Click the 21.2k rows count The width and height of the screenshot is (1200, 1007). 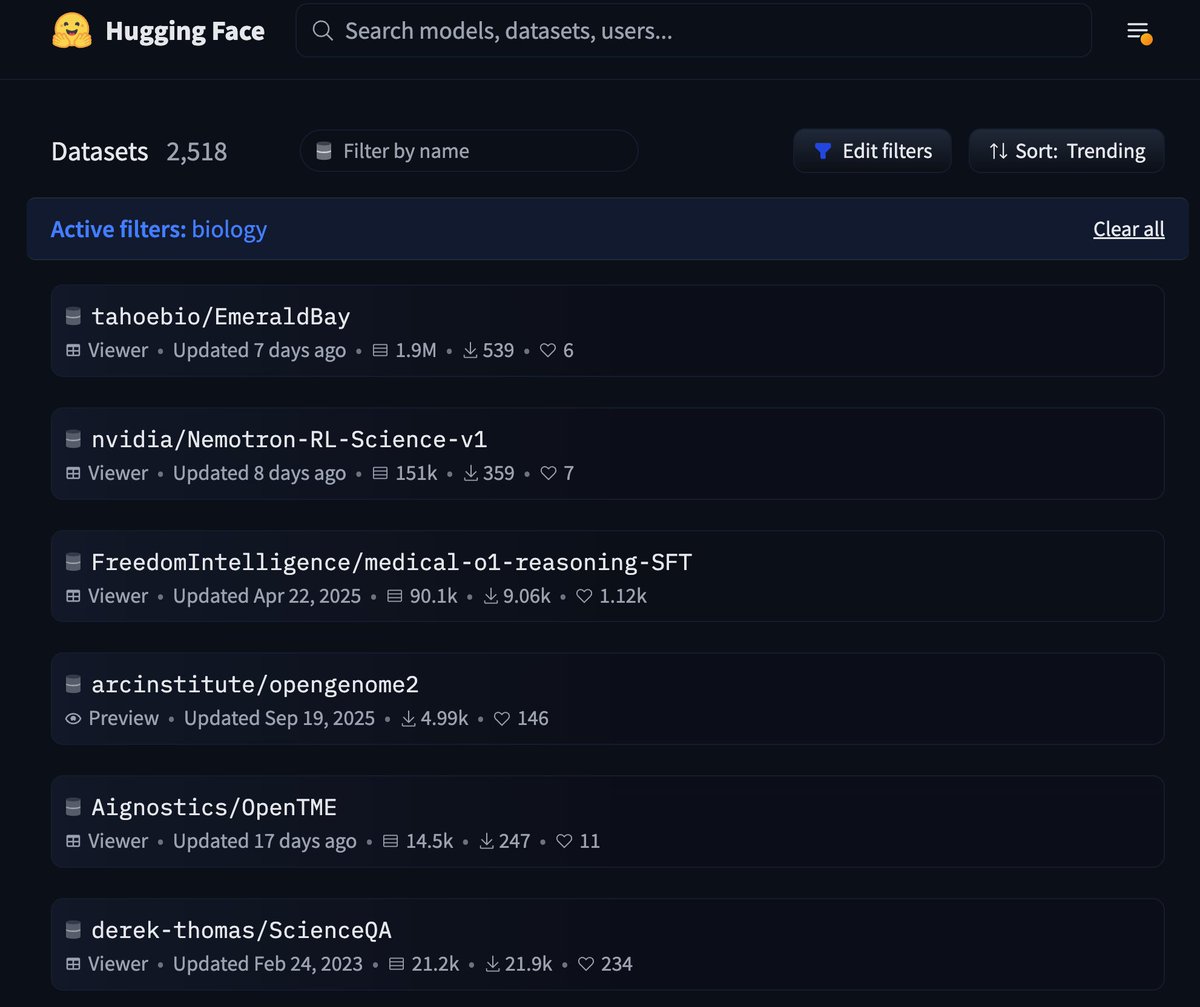coord(435,965)
